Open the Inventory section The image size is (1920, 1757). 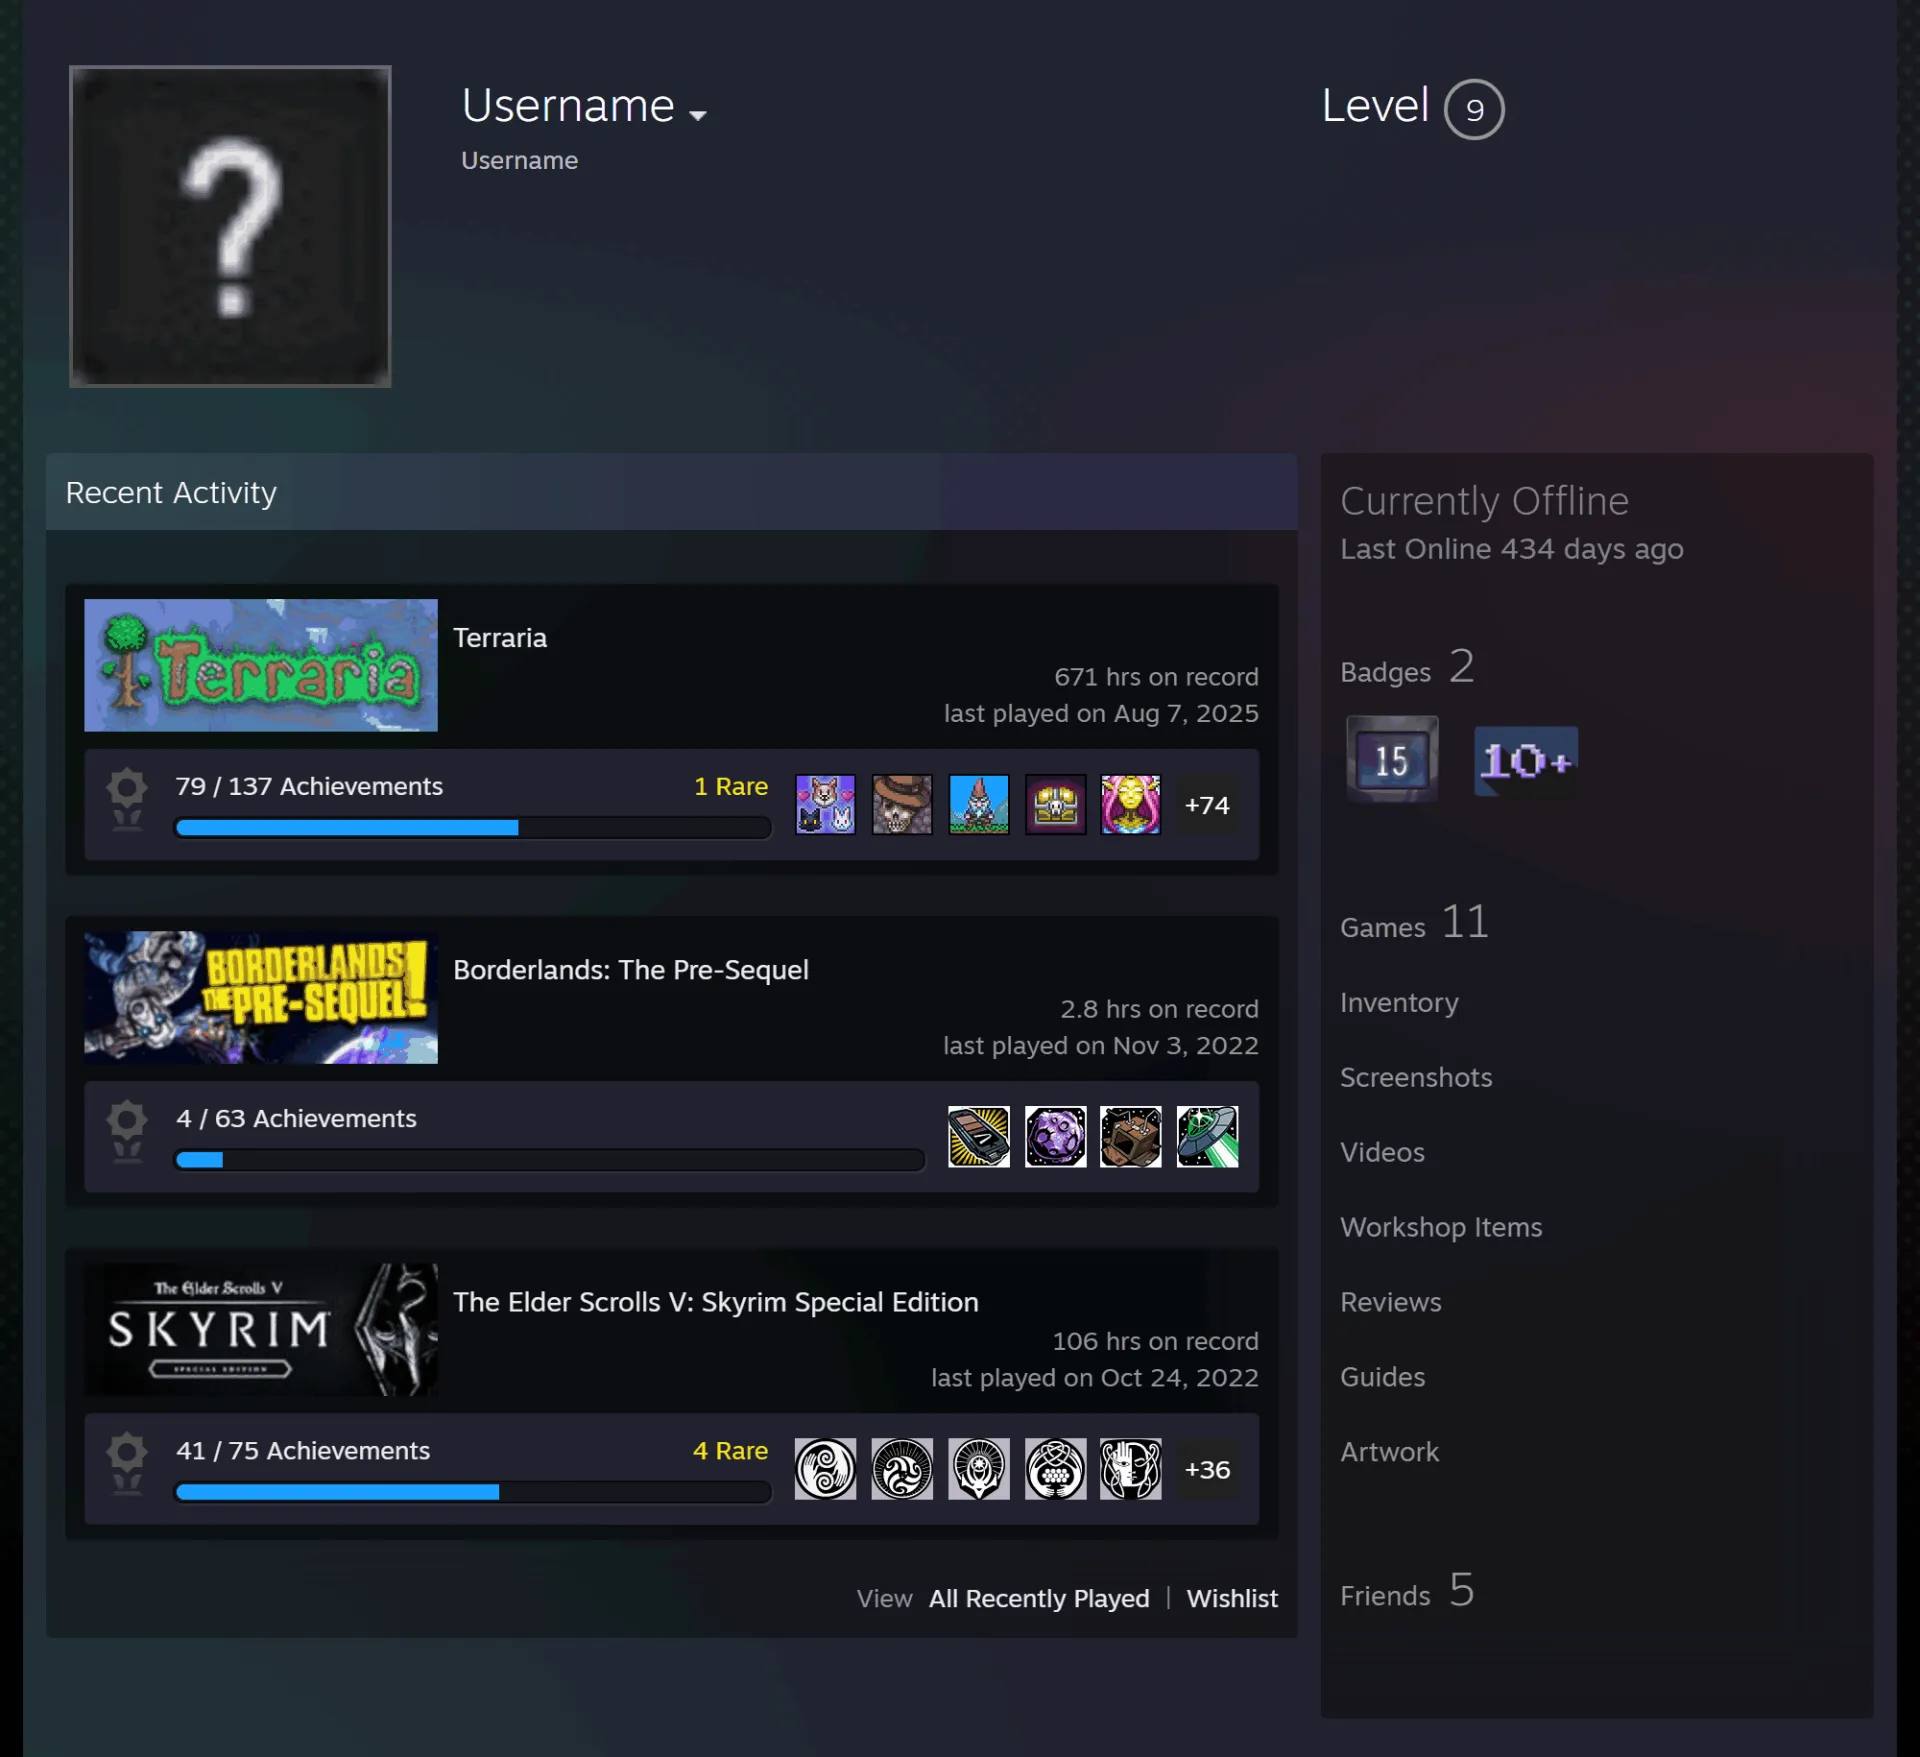pyautogui.click(x=1399, y=1002)
